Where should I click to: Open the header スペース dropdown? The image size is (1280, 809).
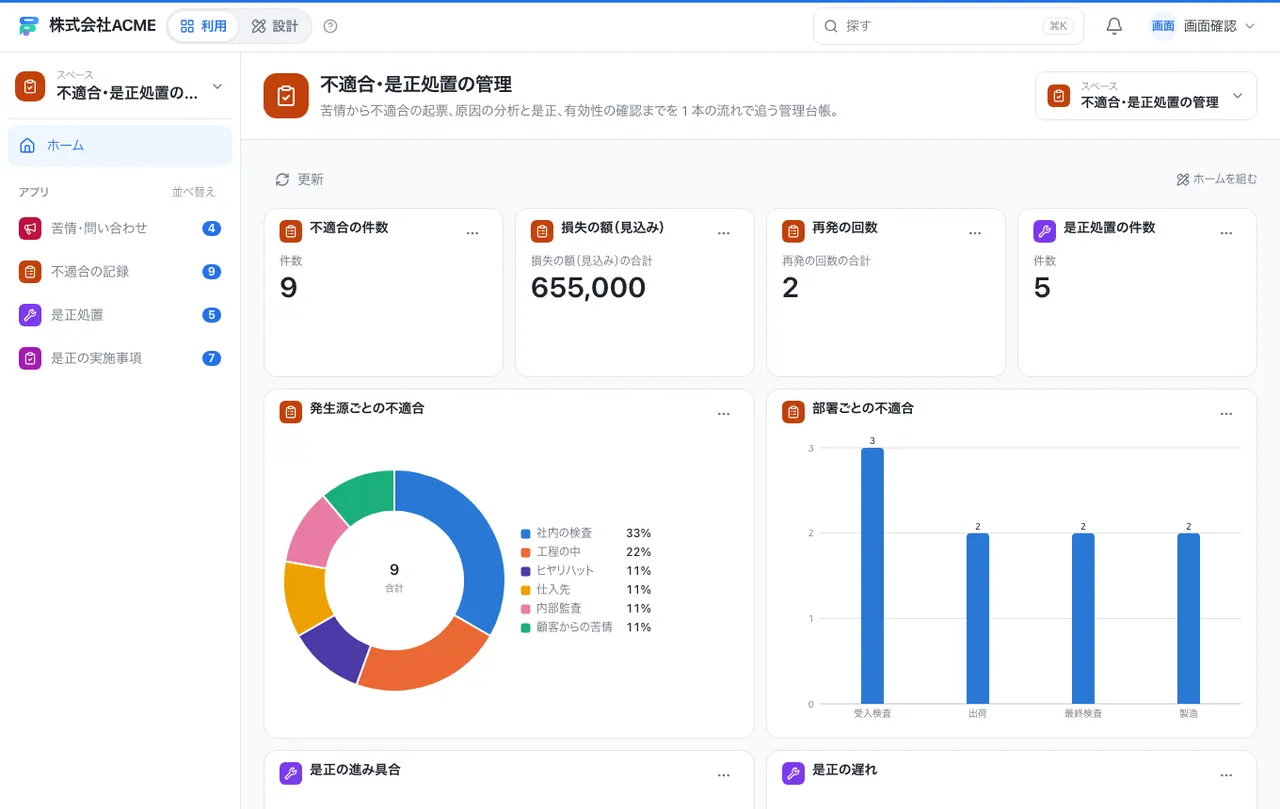(1146, 96)
